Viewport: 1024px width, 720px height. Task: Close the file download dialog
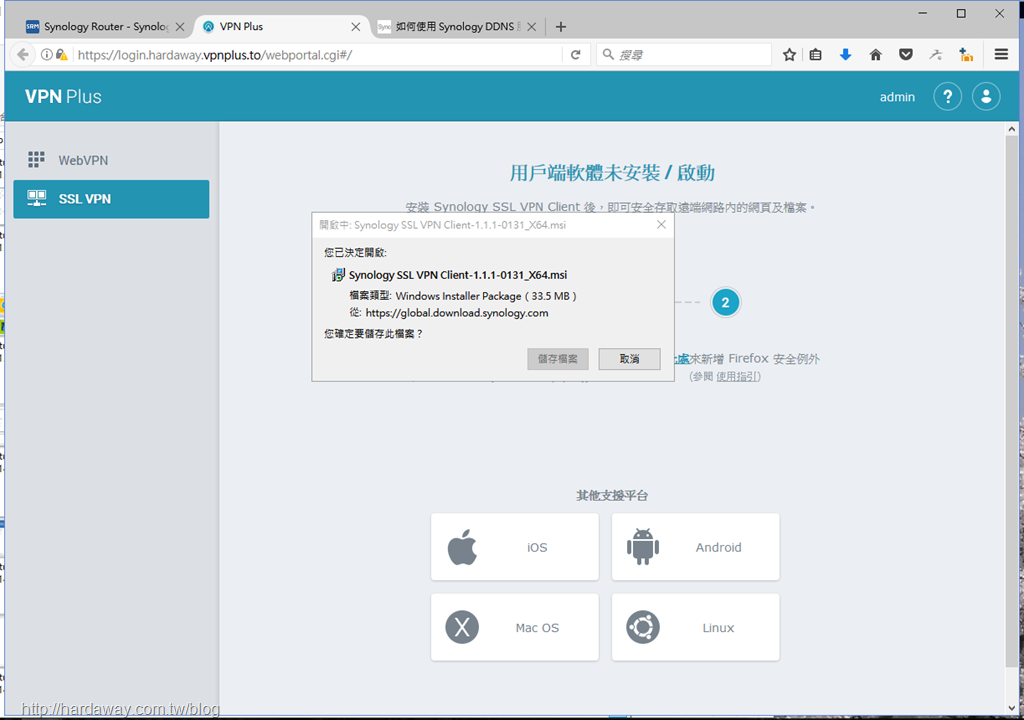pos(661,225)
